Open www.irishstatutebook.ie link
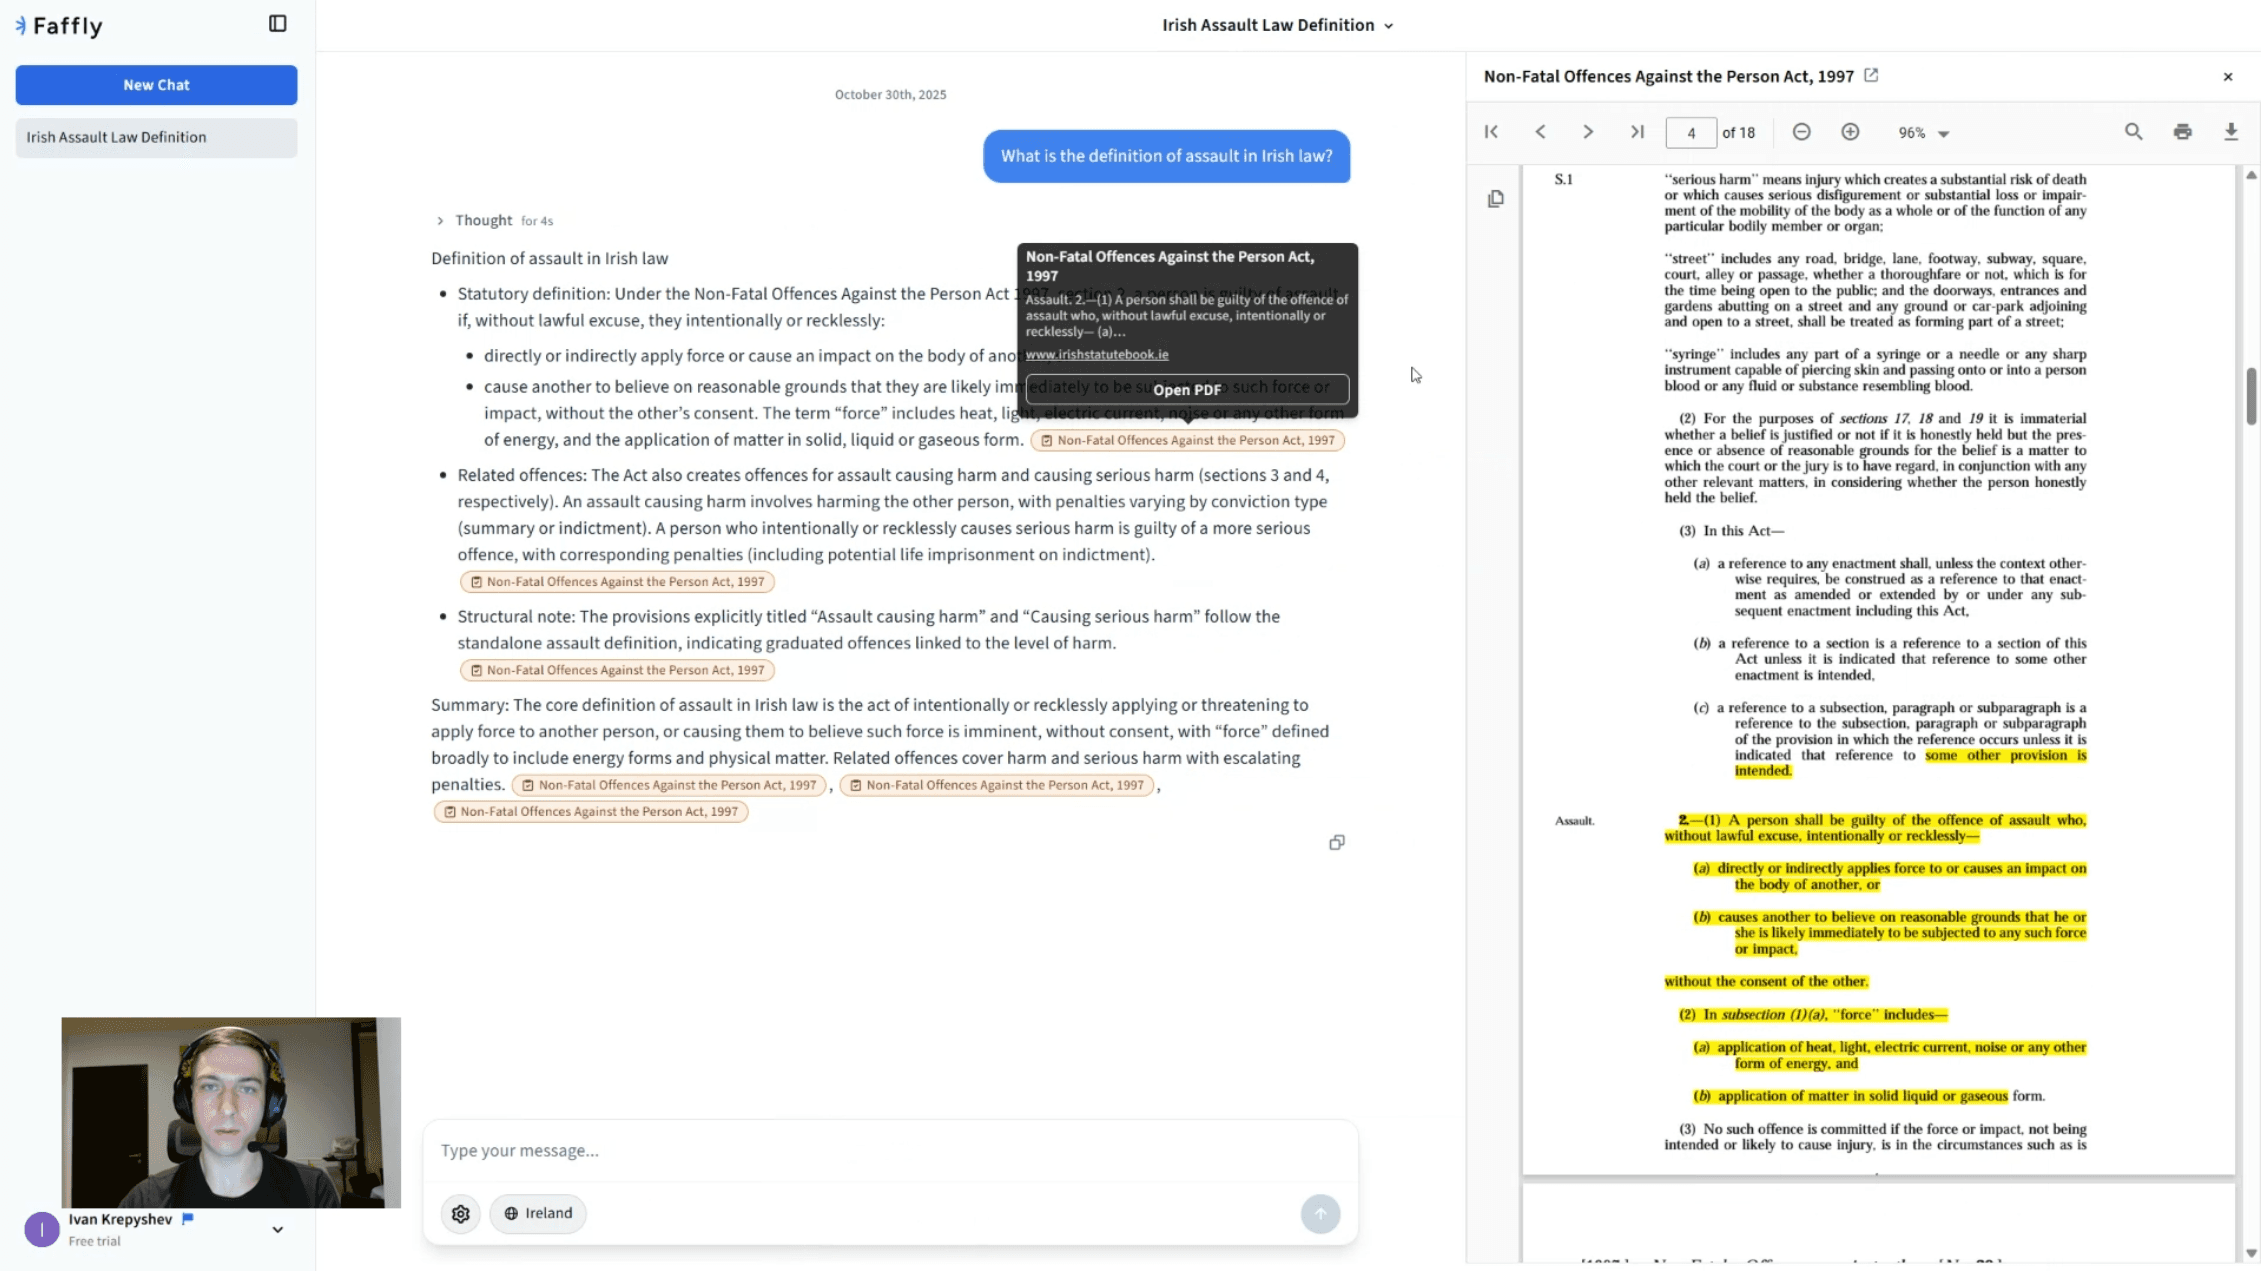2261x1271 pixels. (1096, 355)
